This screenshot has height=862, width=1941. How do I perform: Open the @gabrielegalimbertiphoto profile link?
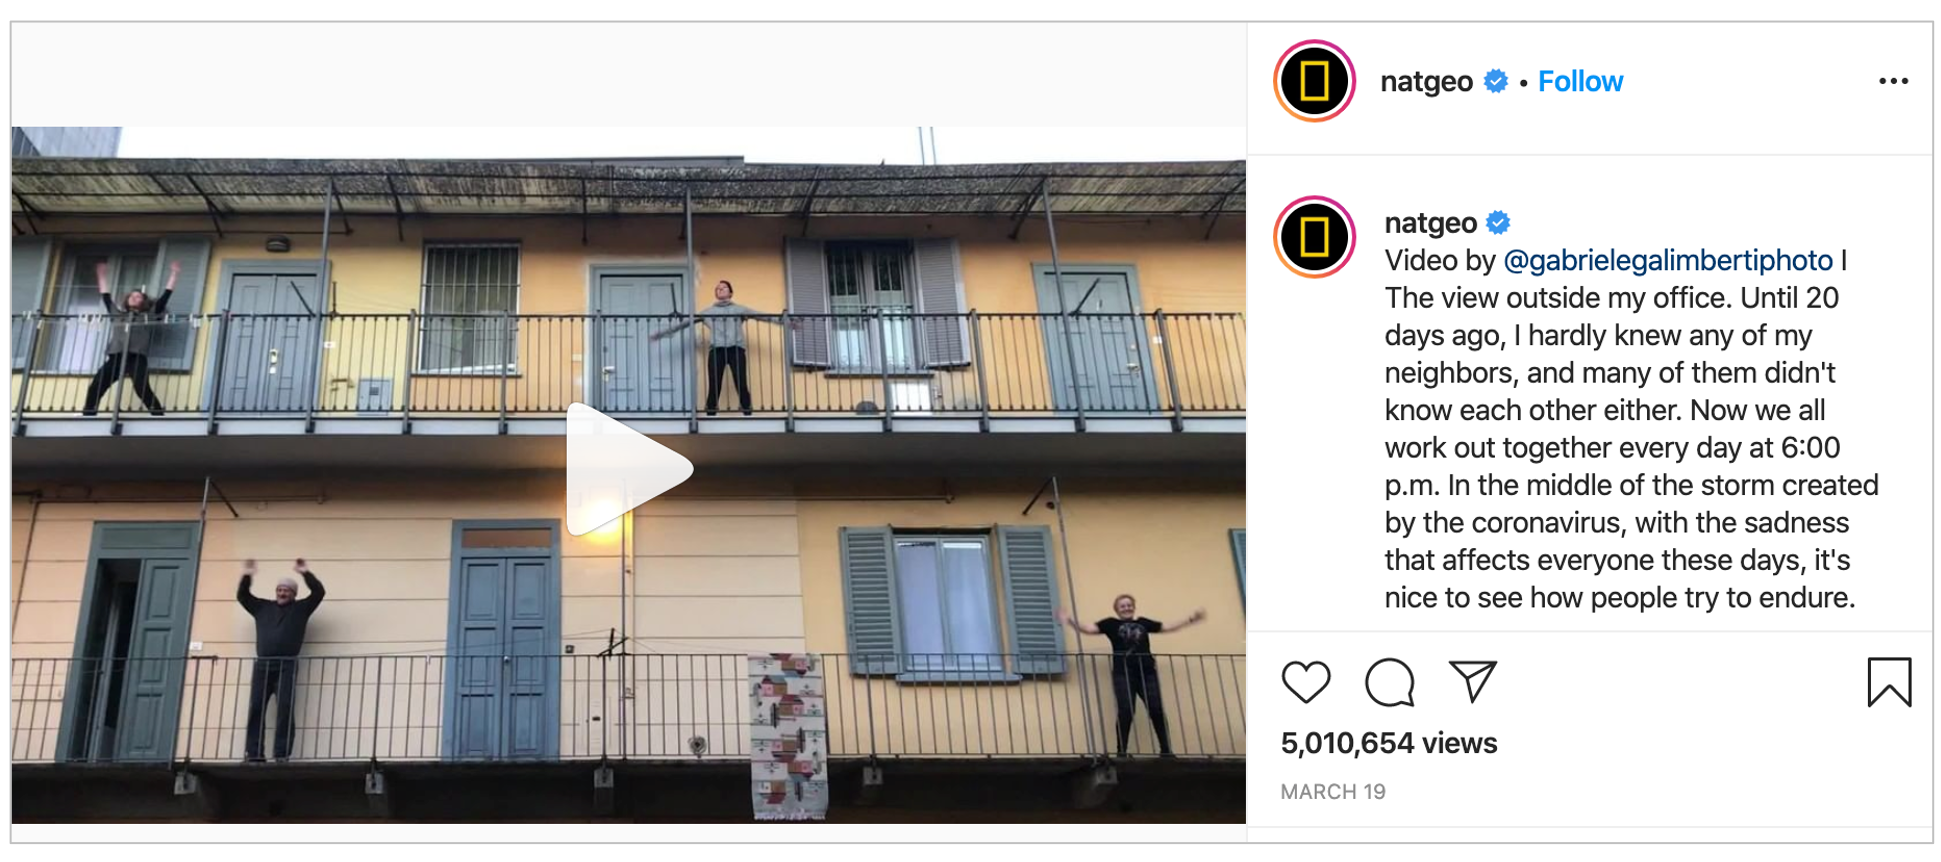[x=1668, y=260]
